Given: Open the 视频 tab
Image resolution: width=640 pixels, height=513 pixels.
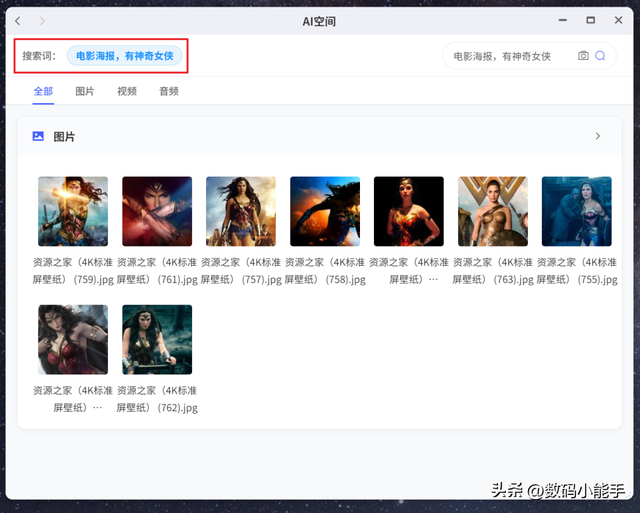Looking at the screenshot, I should (x=127, y=91).
